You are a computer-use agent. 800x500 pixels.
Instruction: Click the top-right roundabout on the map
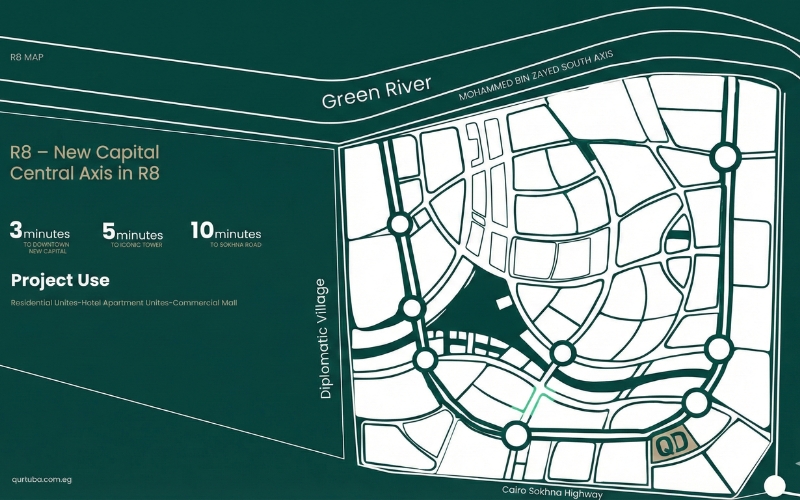[x=723, y=158]
